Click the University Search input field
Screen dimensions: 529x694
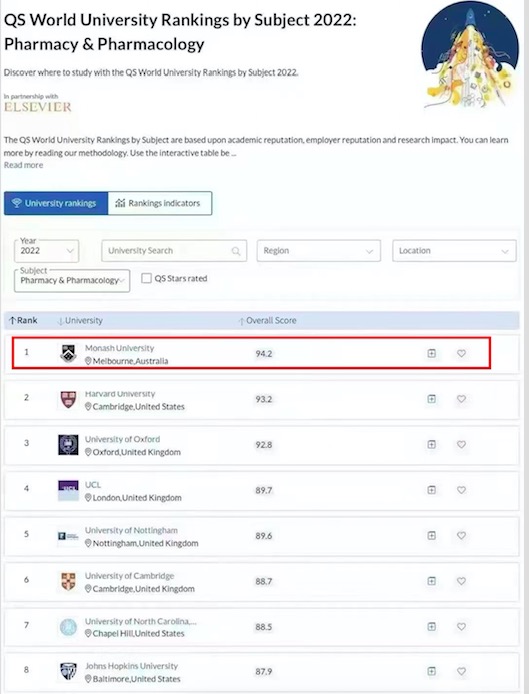click(174, 251)
